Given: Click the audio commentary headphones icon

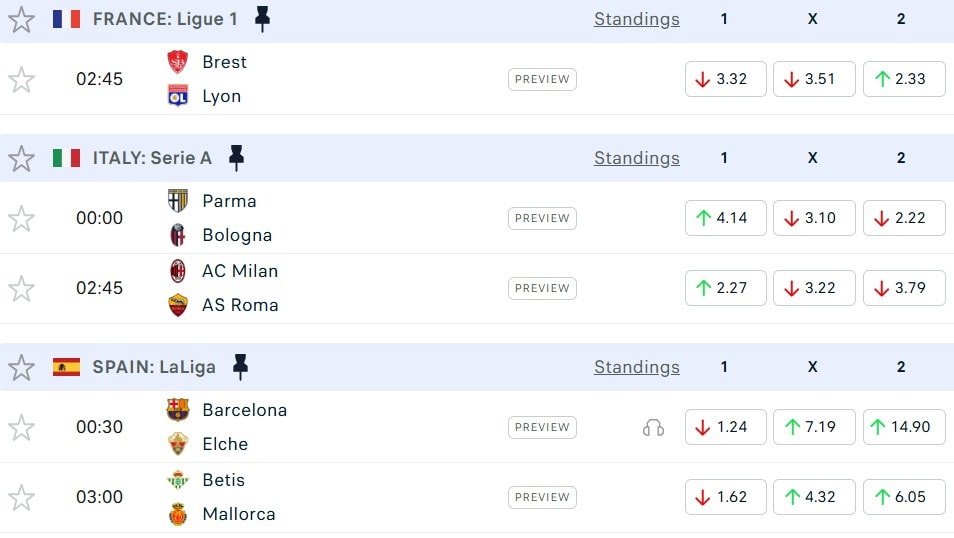Looking at the screenshot, I should point(653,427).
